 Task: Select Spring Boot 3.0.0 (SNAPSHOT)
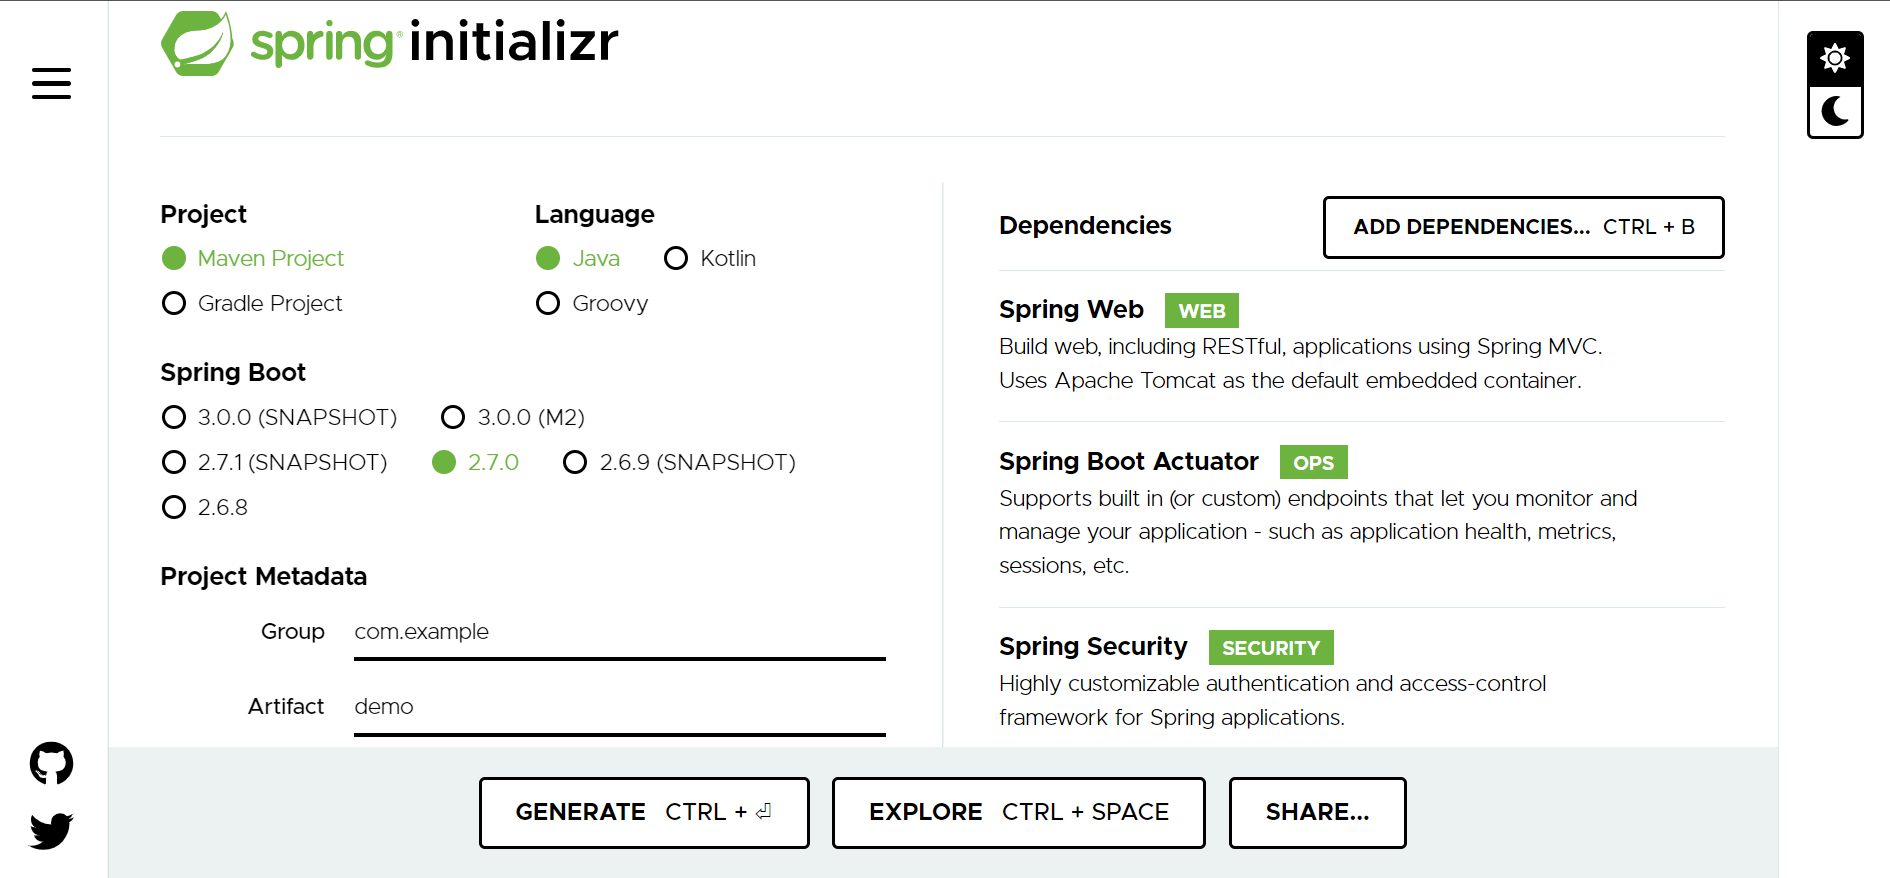[279, 417]
